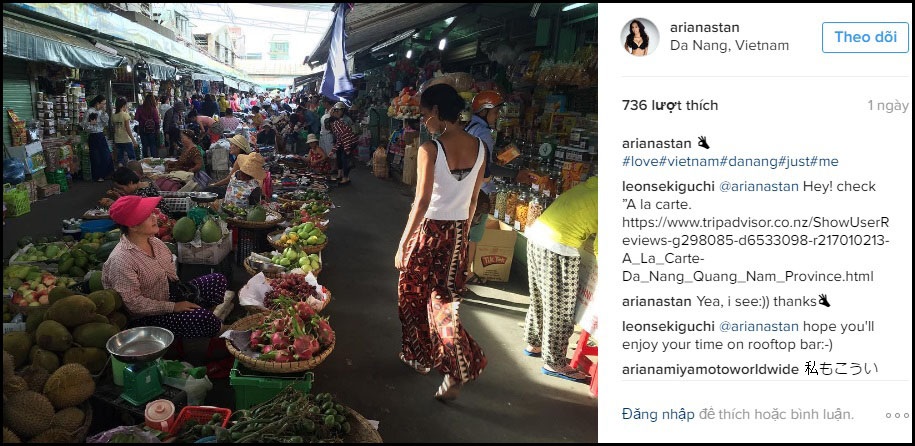The width and height of the screenshot is (915, 446).
Task: Open arianamiyamotoworldwide's profile
Action: [x=710, y=370]
